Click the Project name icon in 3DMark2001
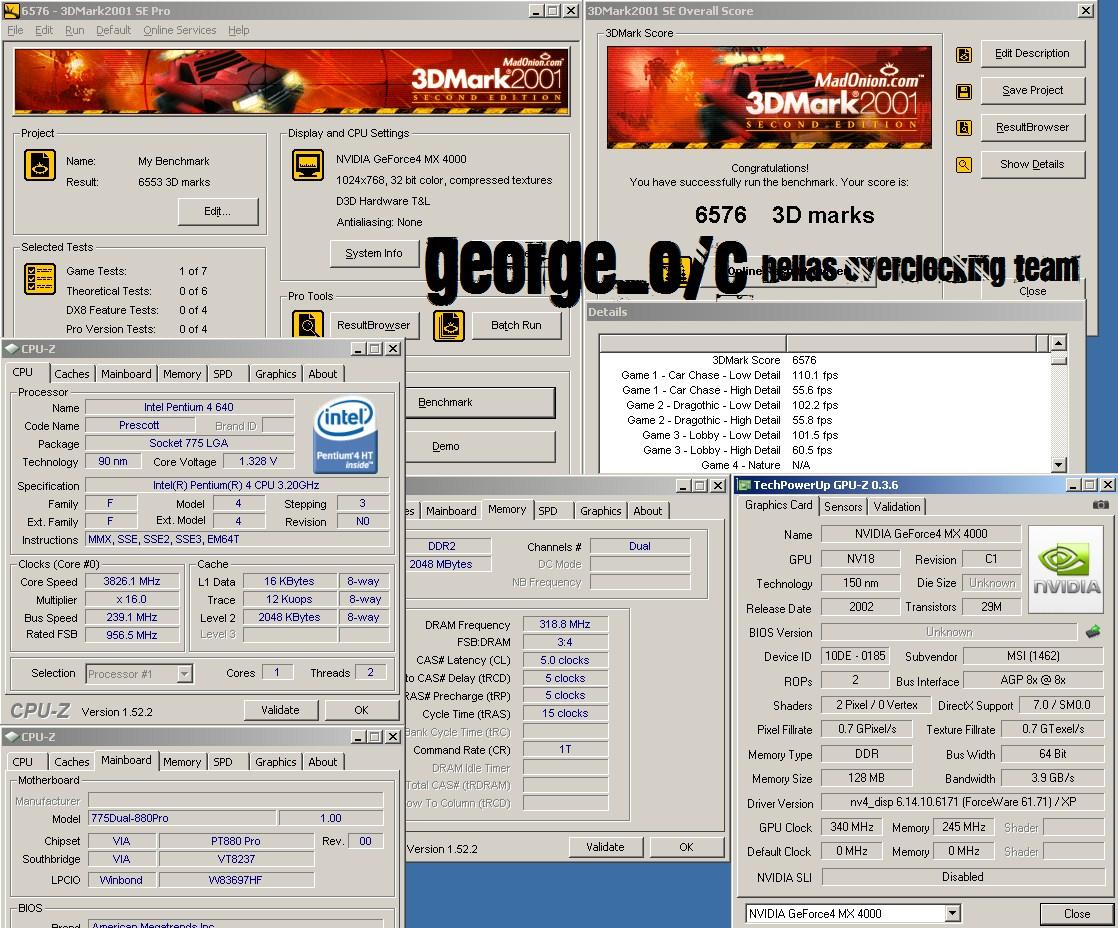Image resolution: width=1118 pixels, height=928 pixels. click(x=40, y=165)
